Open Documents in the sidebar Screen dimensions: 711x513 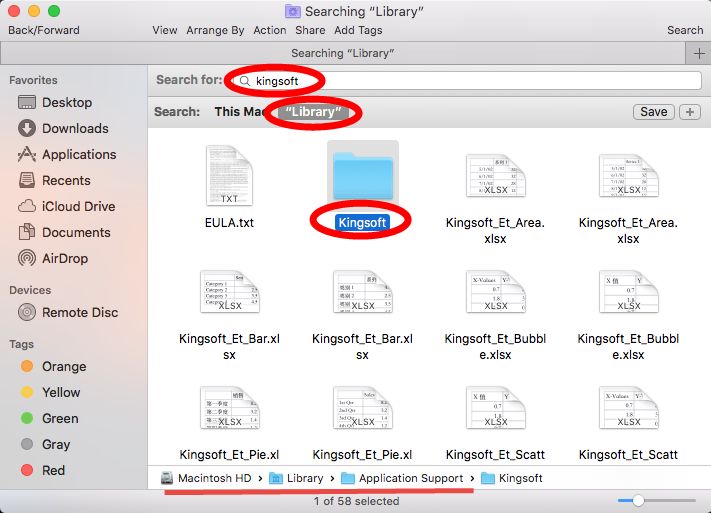click(64, 232)
